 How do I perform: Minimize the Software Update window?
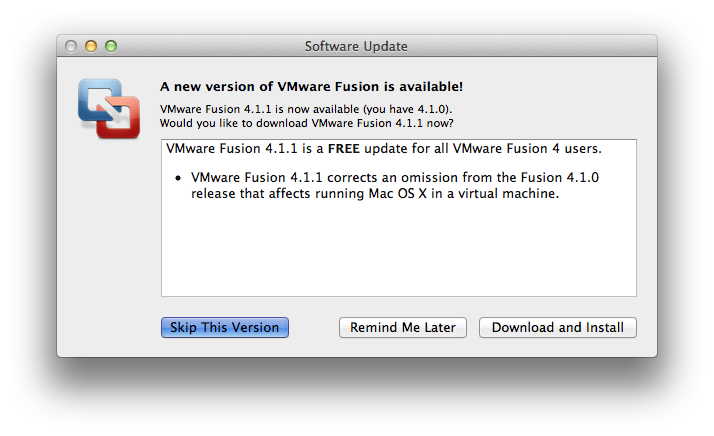click(x=91, y=46)
